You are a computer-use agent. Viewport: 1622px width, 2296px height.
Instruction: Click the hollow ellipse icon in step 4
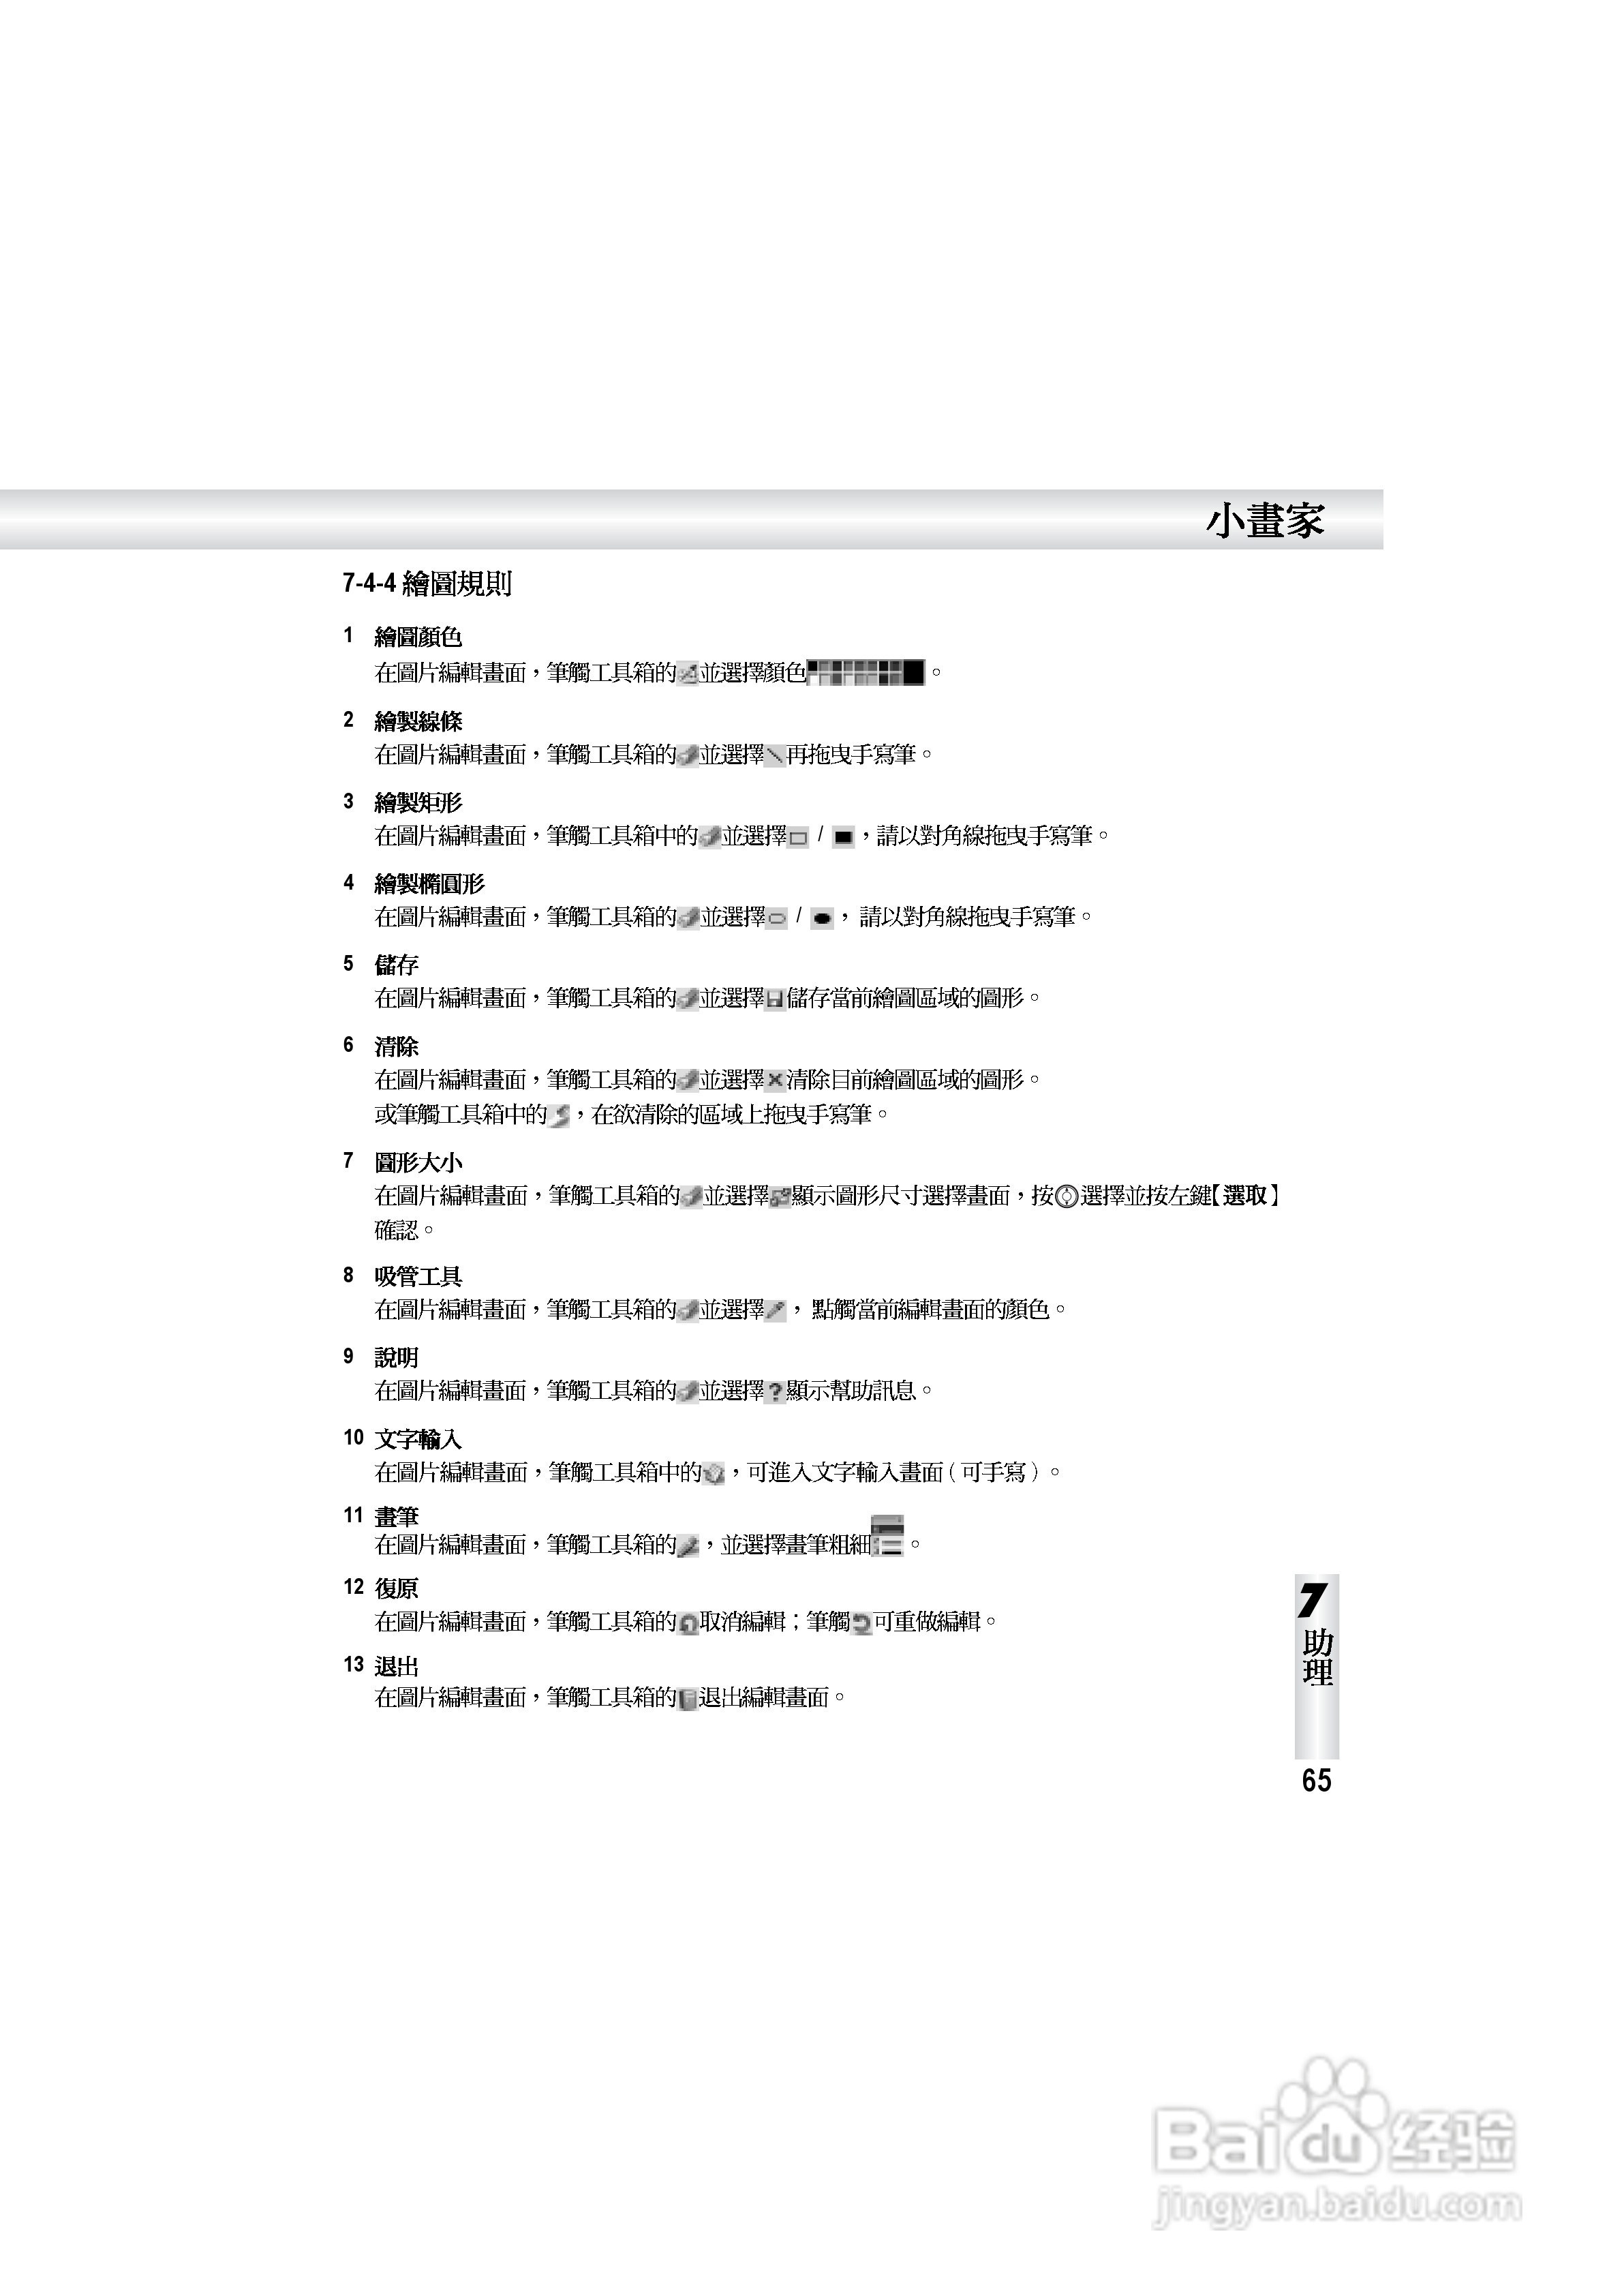[777, 919]
